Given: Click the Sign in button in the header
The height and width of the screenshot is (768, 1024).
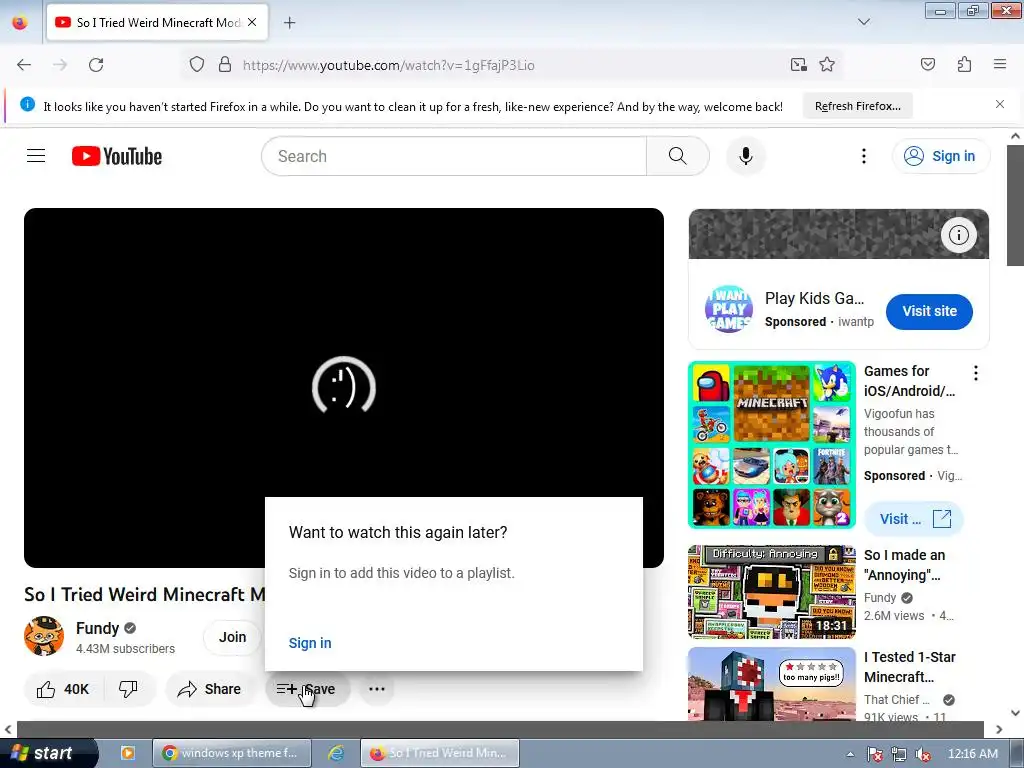Looking at the screenshot, I should click(x=940, y=156).
